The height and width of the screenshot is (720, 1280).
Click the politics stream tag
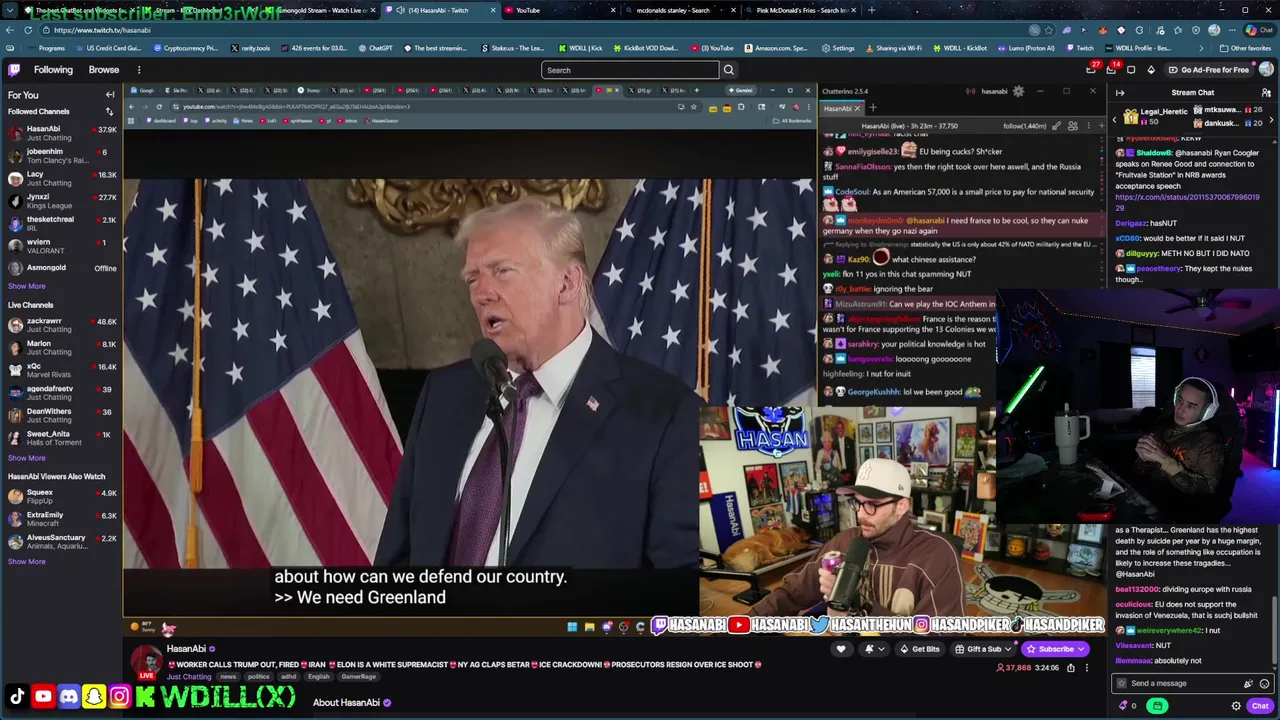pyautogui.click(x=258, y=677)
